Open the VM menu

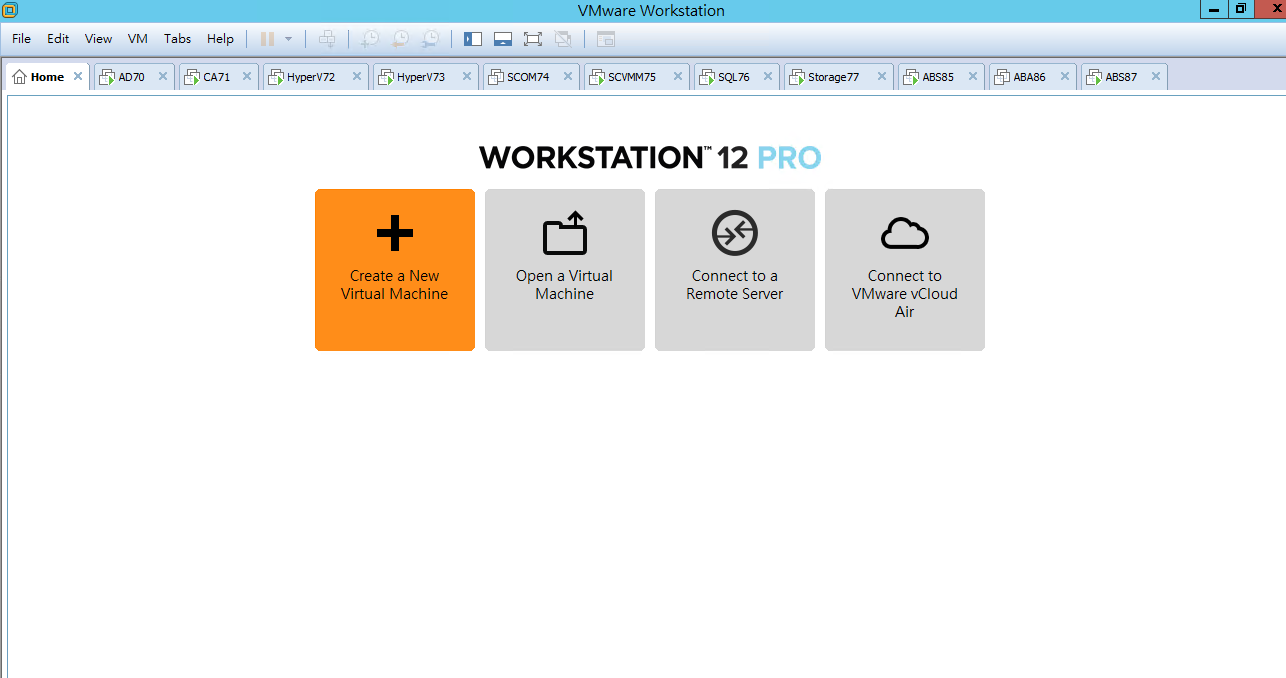point(138,39)
